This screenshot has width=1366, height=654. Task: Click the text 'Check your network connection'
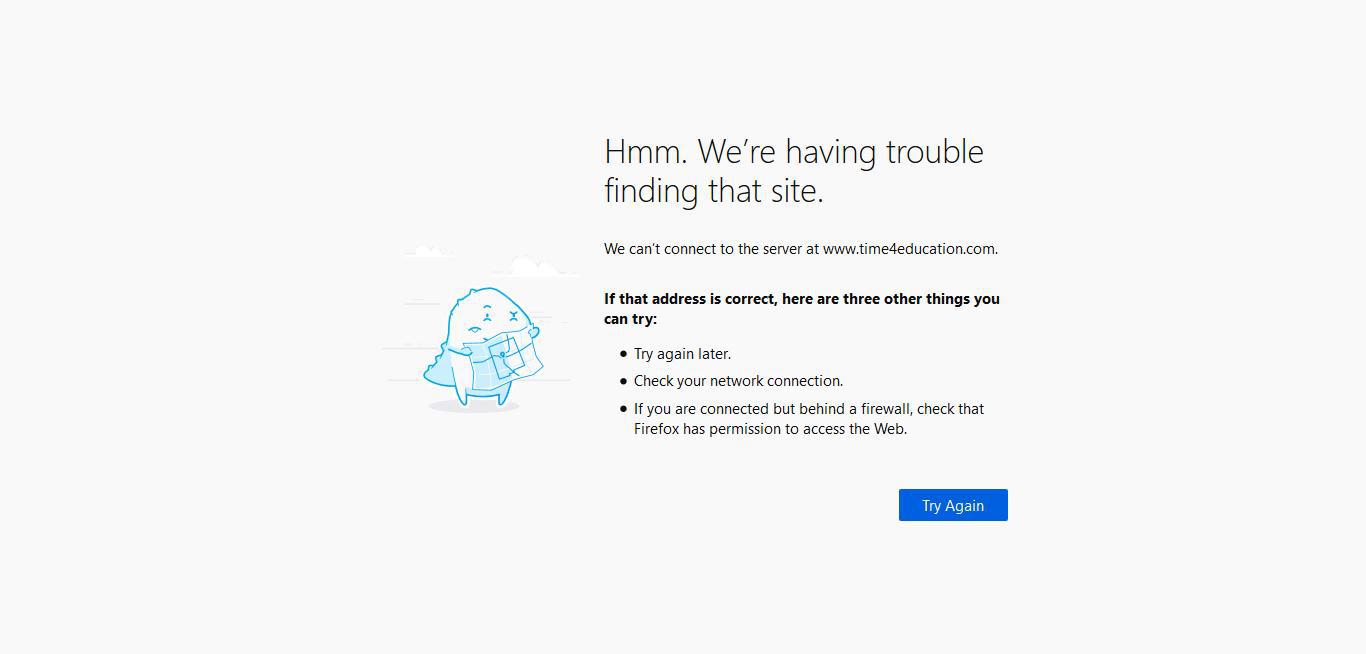[x=738, y=381]
